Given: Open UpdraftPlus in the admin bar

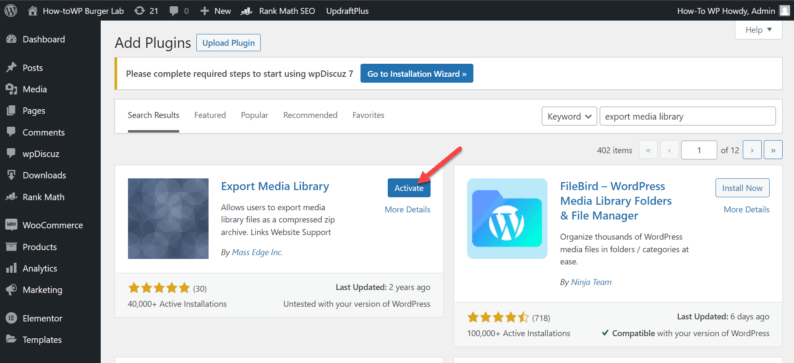Looking at the screenshot, I should click(x=347, y=11).
